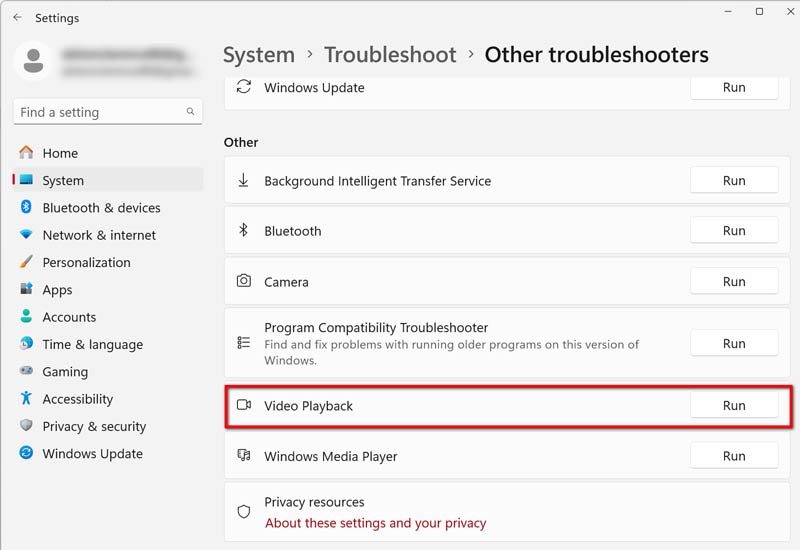Run the Windows Media Player troubleshooter
This screenshot has width=800, height=550.
click(734, 455)
